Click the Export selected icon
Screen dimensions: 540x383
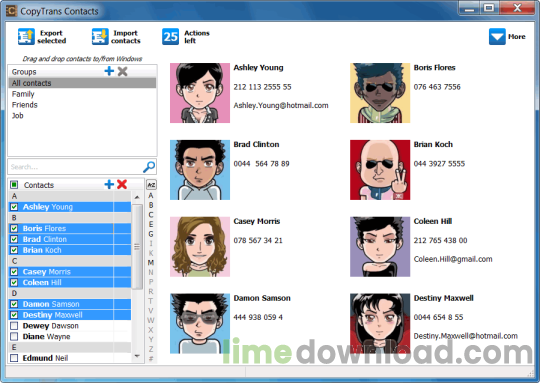(26, 37)
